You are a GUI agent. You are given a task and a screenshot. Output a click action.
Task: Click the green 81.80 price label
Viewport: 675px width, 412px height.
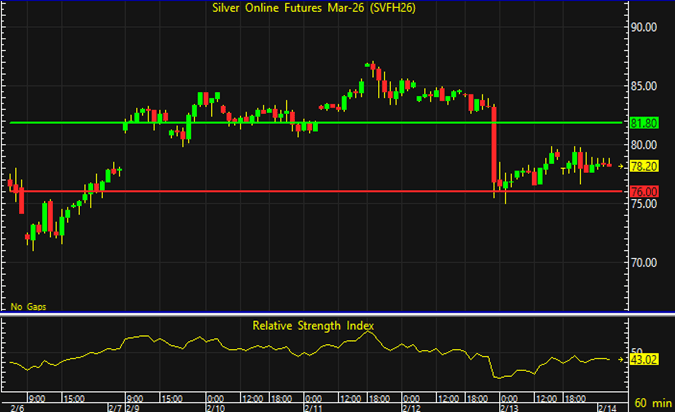point(645,123)
